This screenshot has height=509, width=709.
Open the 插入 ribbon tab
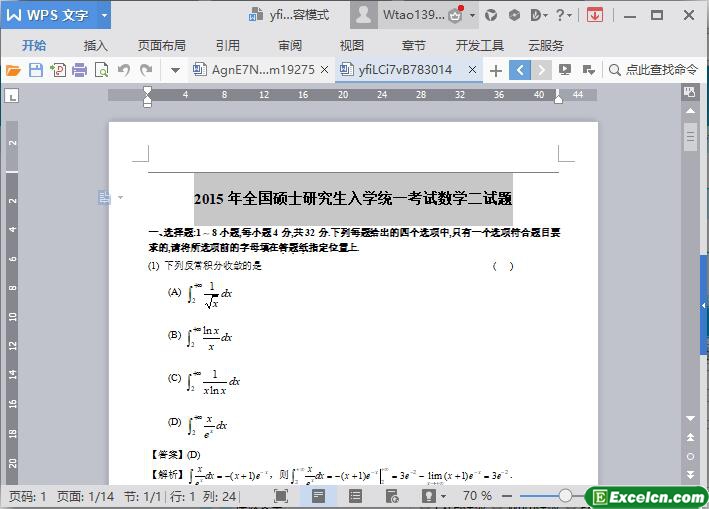[x=95, y=45]
